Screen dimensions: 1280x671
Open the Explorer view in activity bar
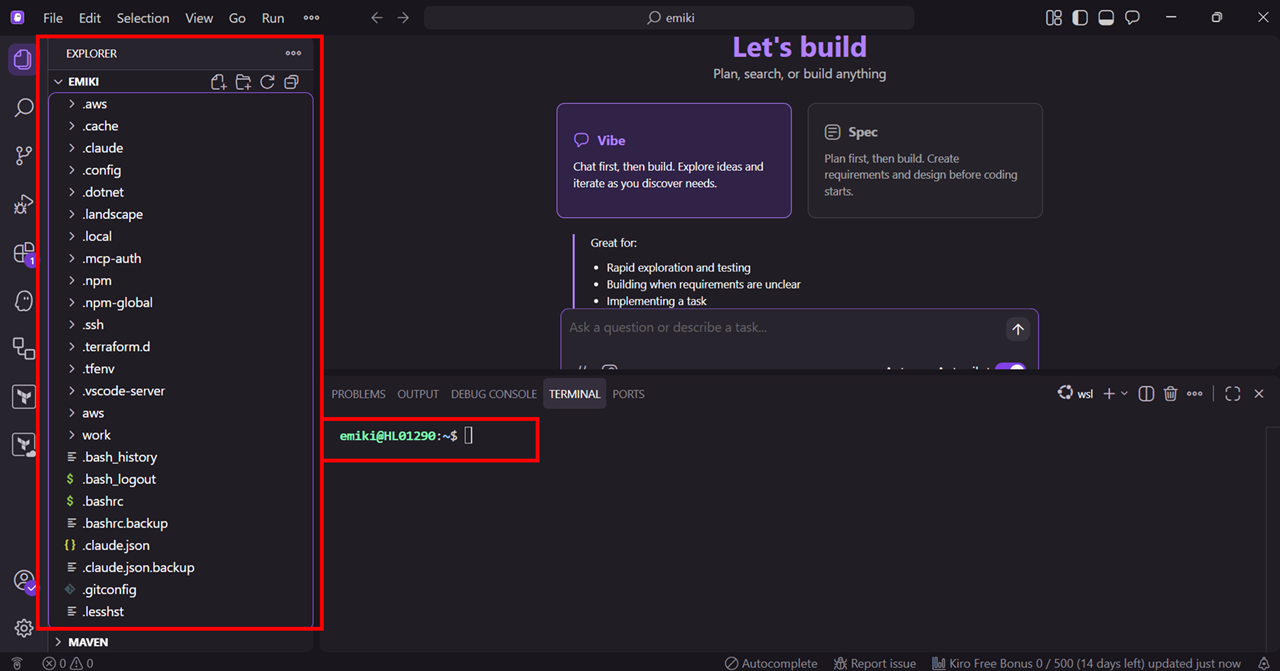23,60
